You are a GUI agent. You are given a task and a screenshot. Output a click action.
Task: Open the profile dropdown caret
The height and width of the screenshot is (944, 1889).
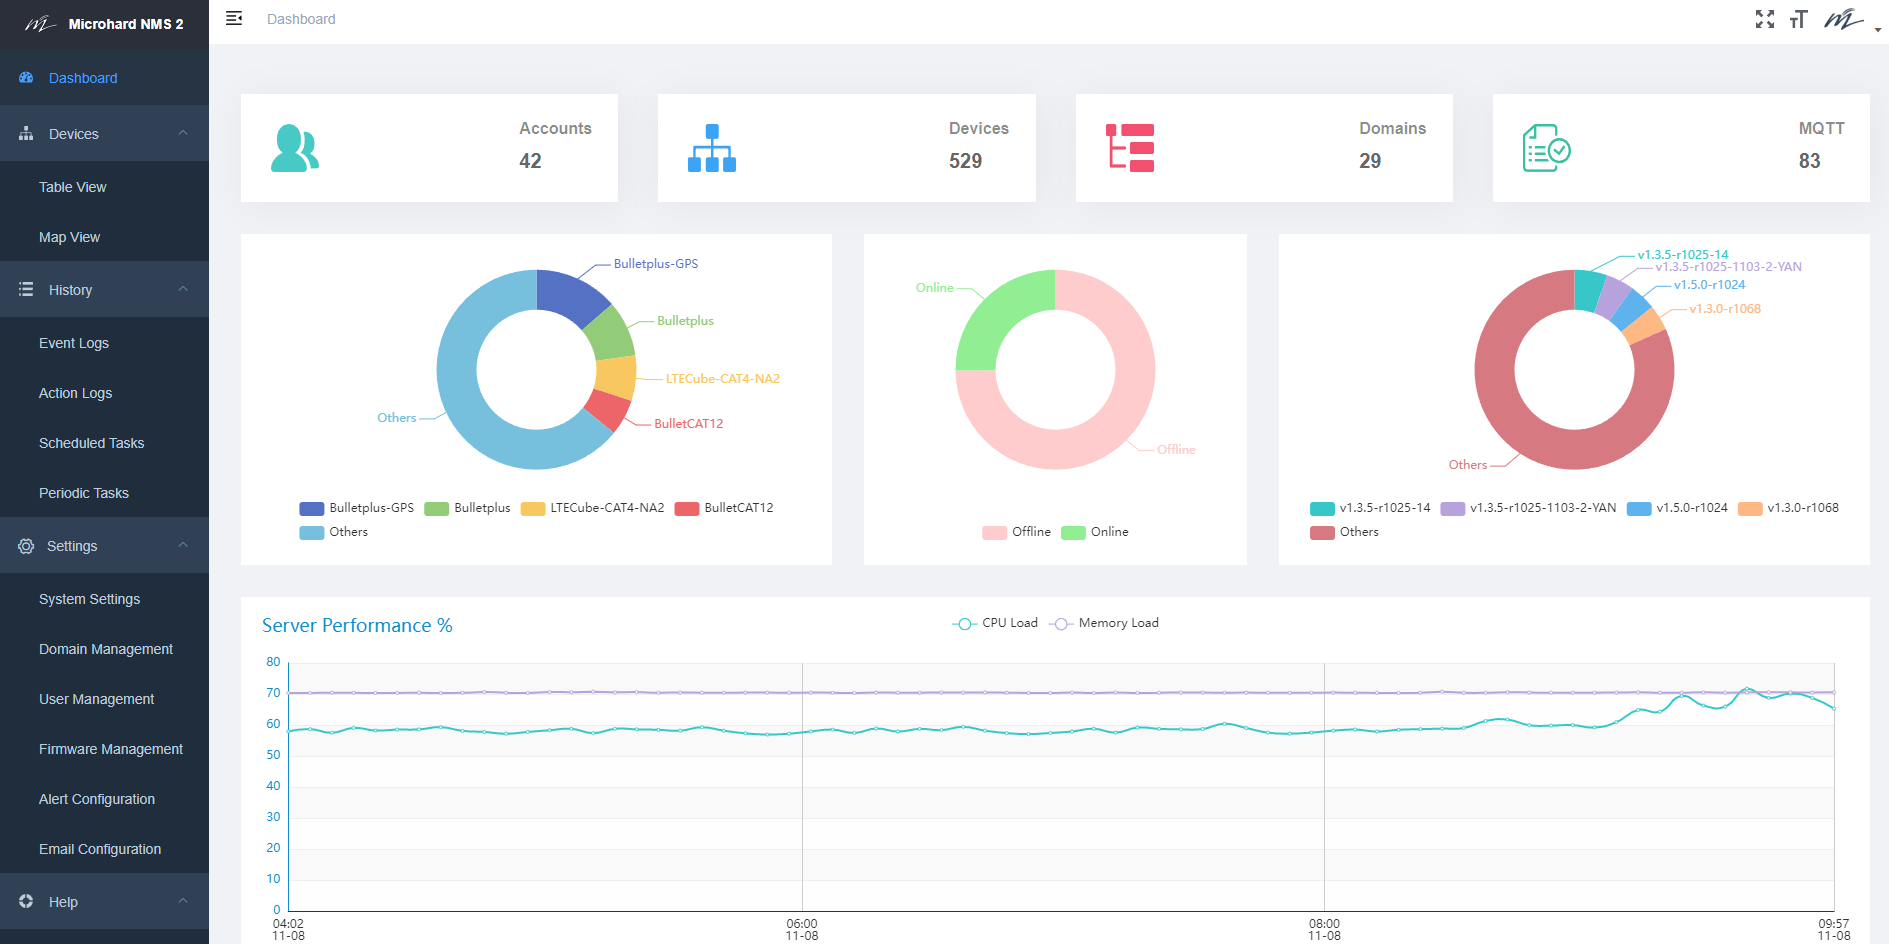(1877, 30)
